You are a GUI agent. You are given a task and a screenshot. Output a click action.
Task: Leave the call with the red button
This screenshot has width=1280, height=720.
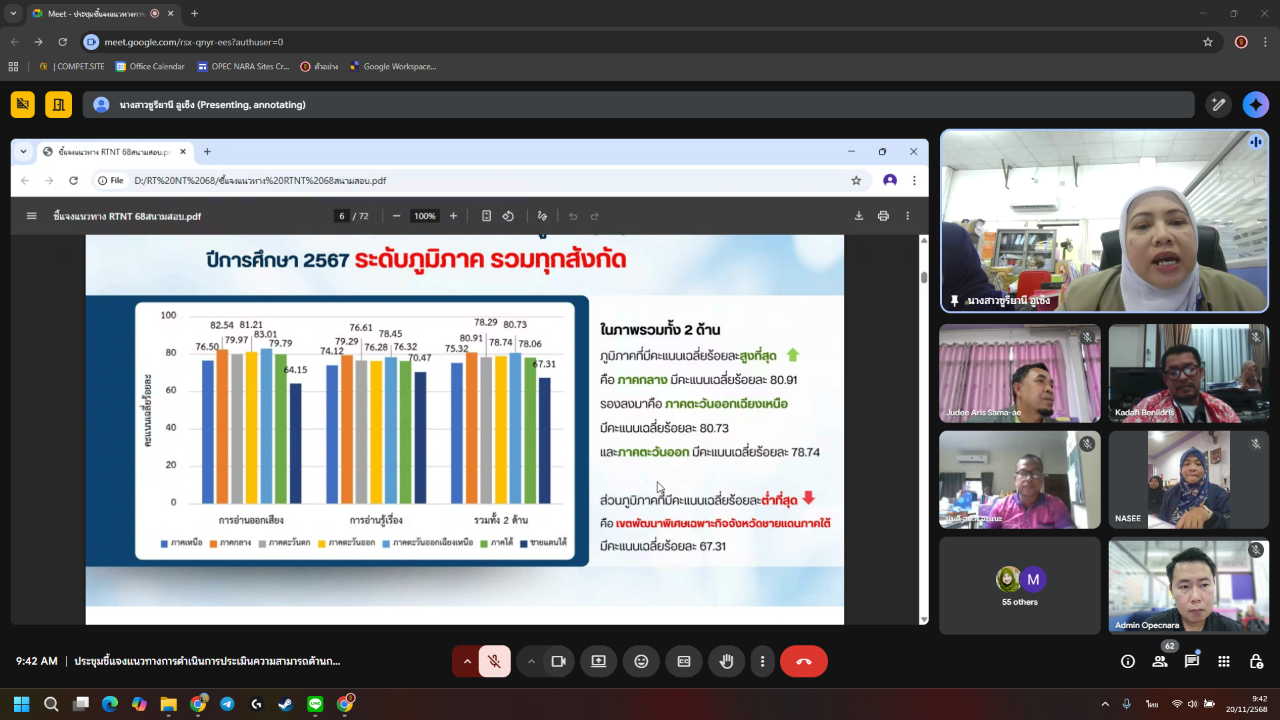point(803,661)
